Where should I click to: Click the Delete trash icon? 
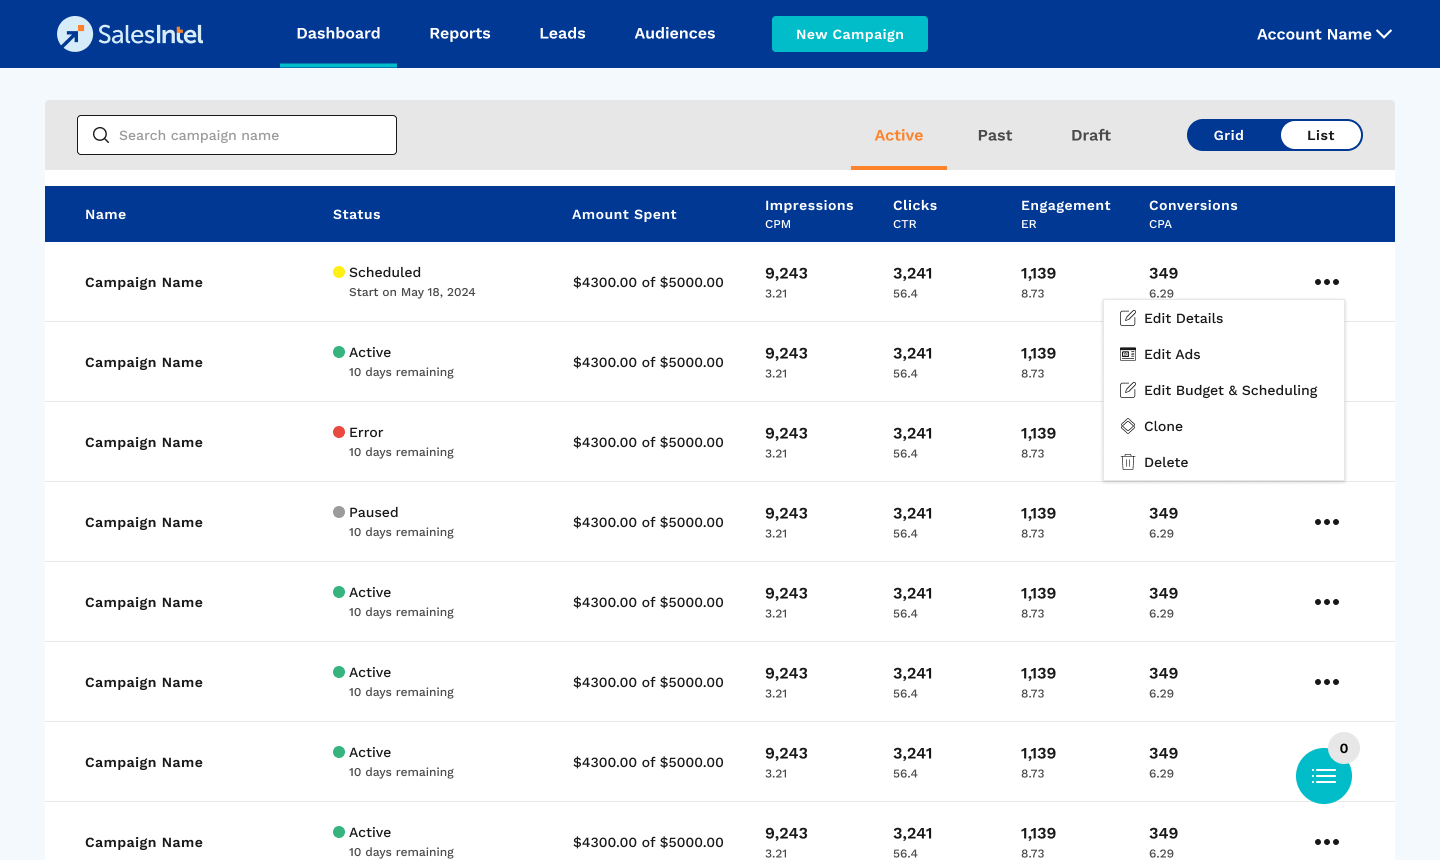[1128, 462]
